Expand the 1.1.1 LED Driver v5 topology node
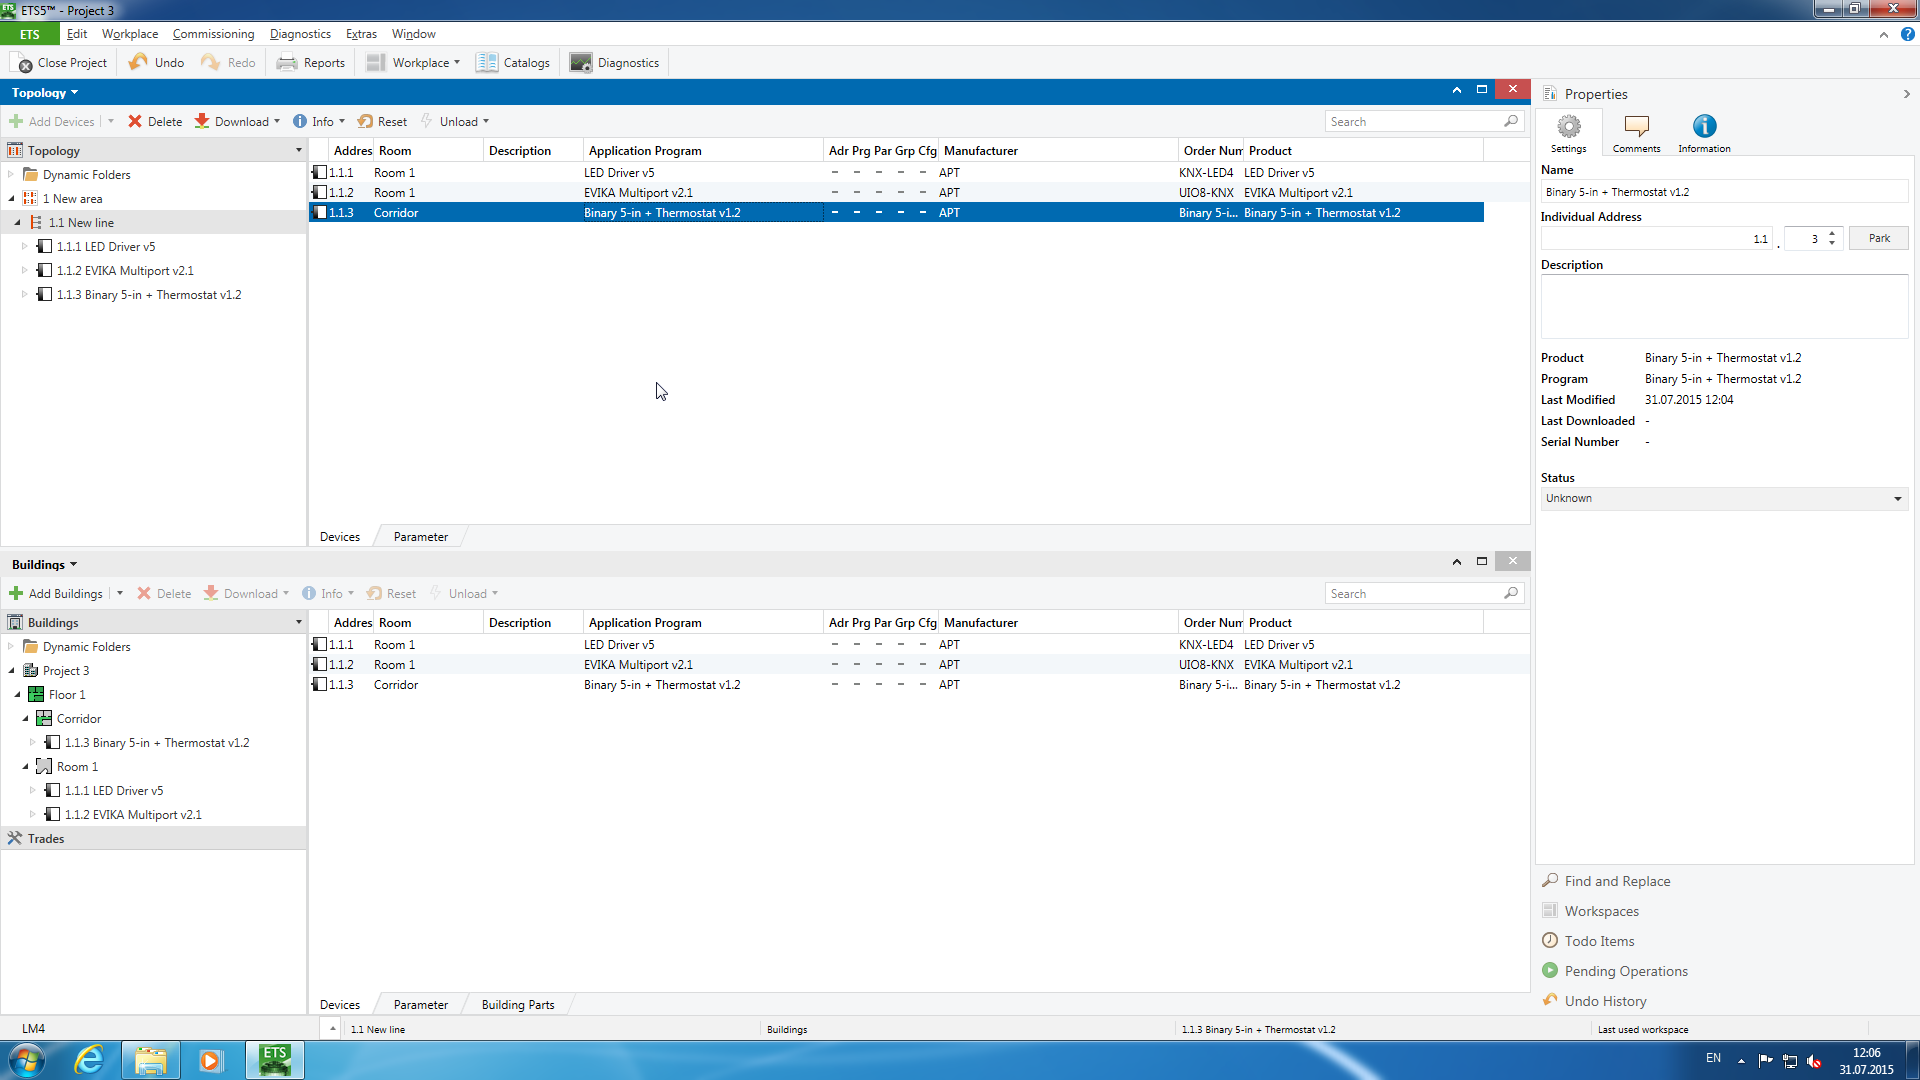 (25, 246)
